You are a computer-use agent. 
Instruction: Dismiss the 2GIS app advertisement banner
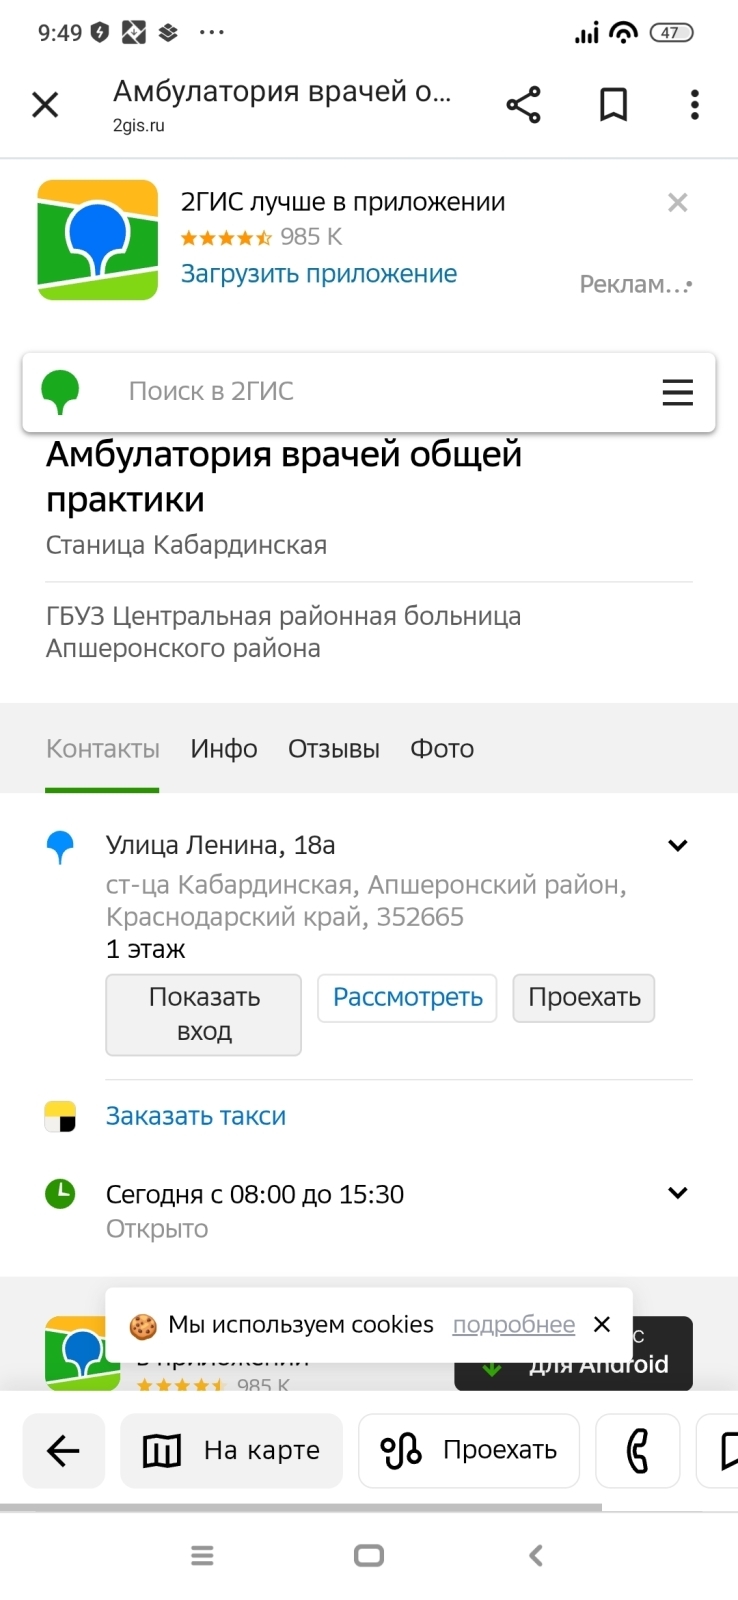[x=677, y=203]
